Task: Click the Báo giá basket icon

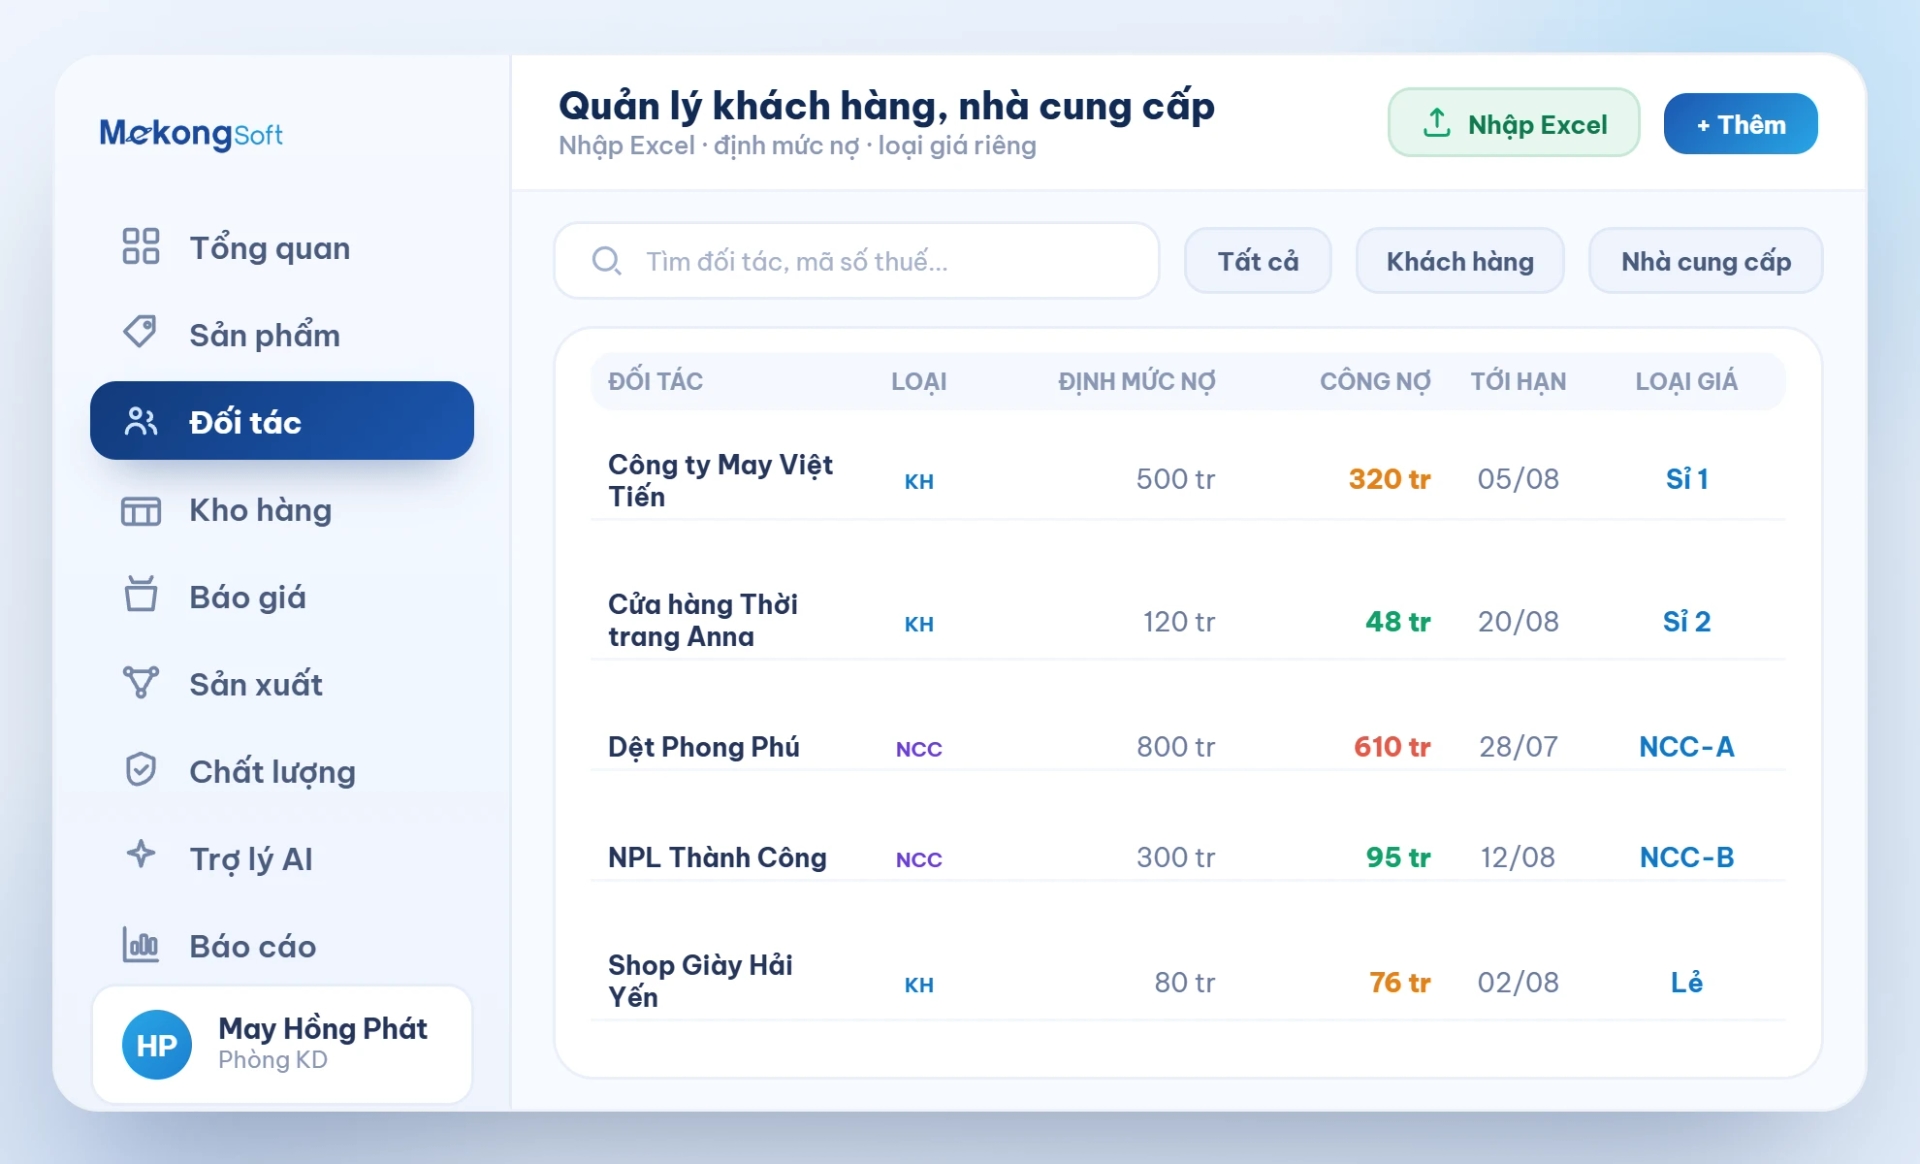Action: click(x=141, y=594)
